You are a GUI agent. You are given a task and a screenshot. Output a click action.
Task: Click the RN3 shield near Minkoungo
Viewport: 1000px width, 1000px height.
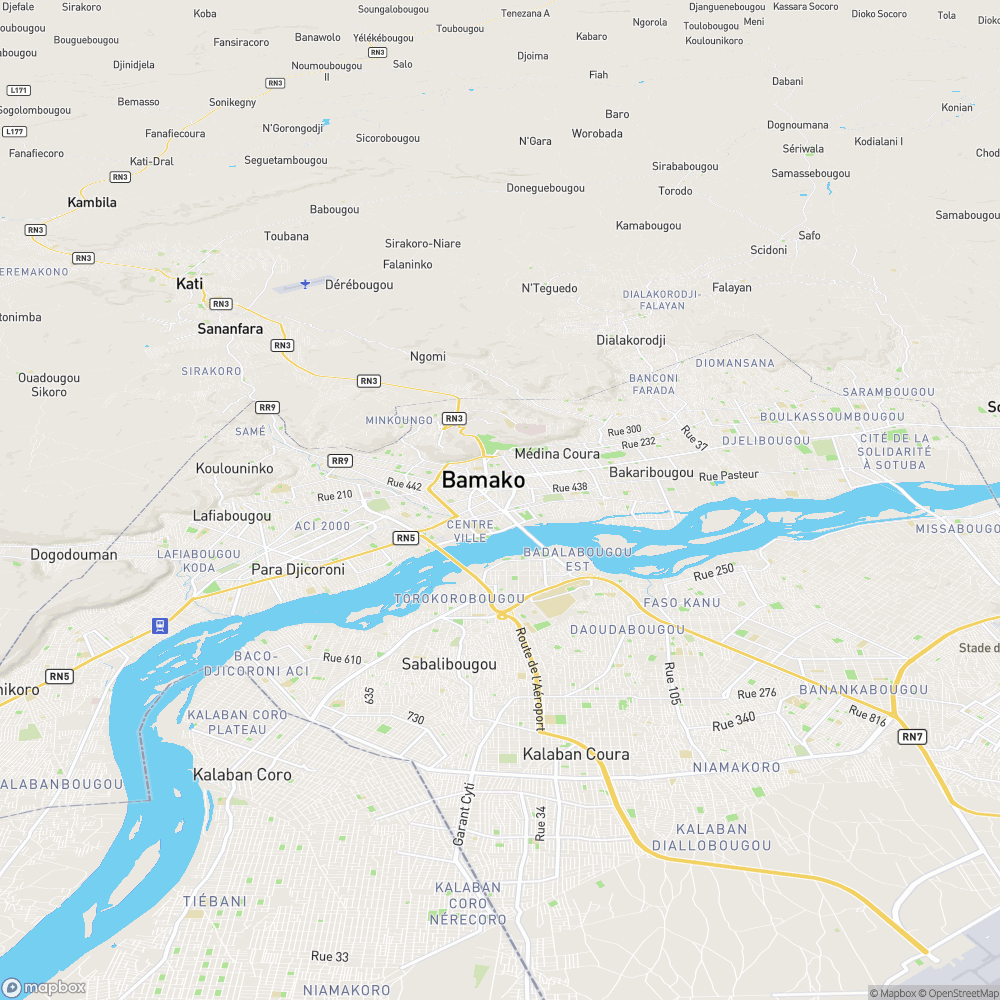click(453, 418)
